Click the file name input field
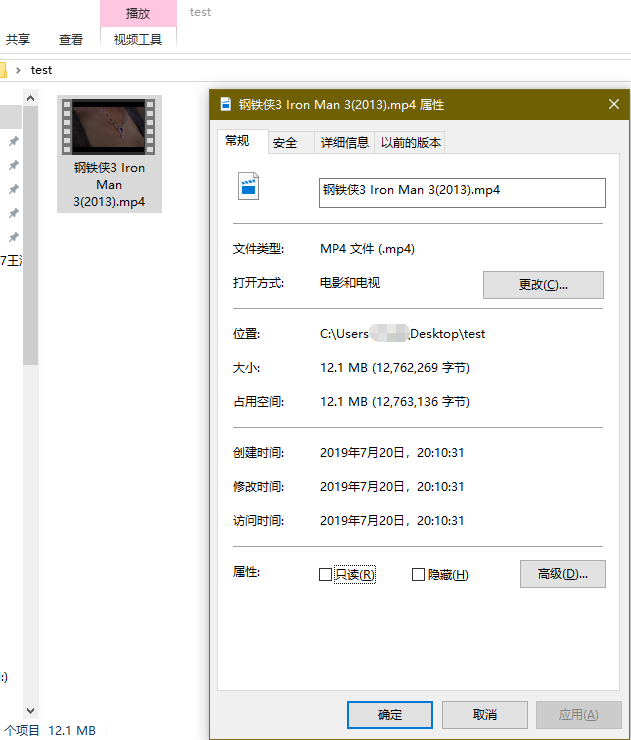This screenshot has width=631, height=740. [x=462, y=193]
